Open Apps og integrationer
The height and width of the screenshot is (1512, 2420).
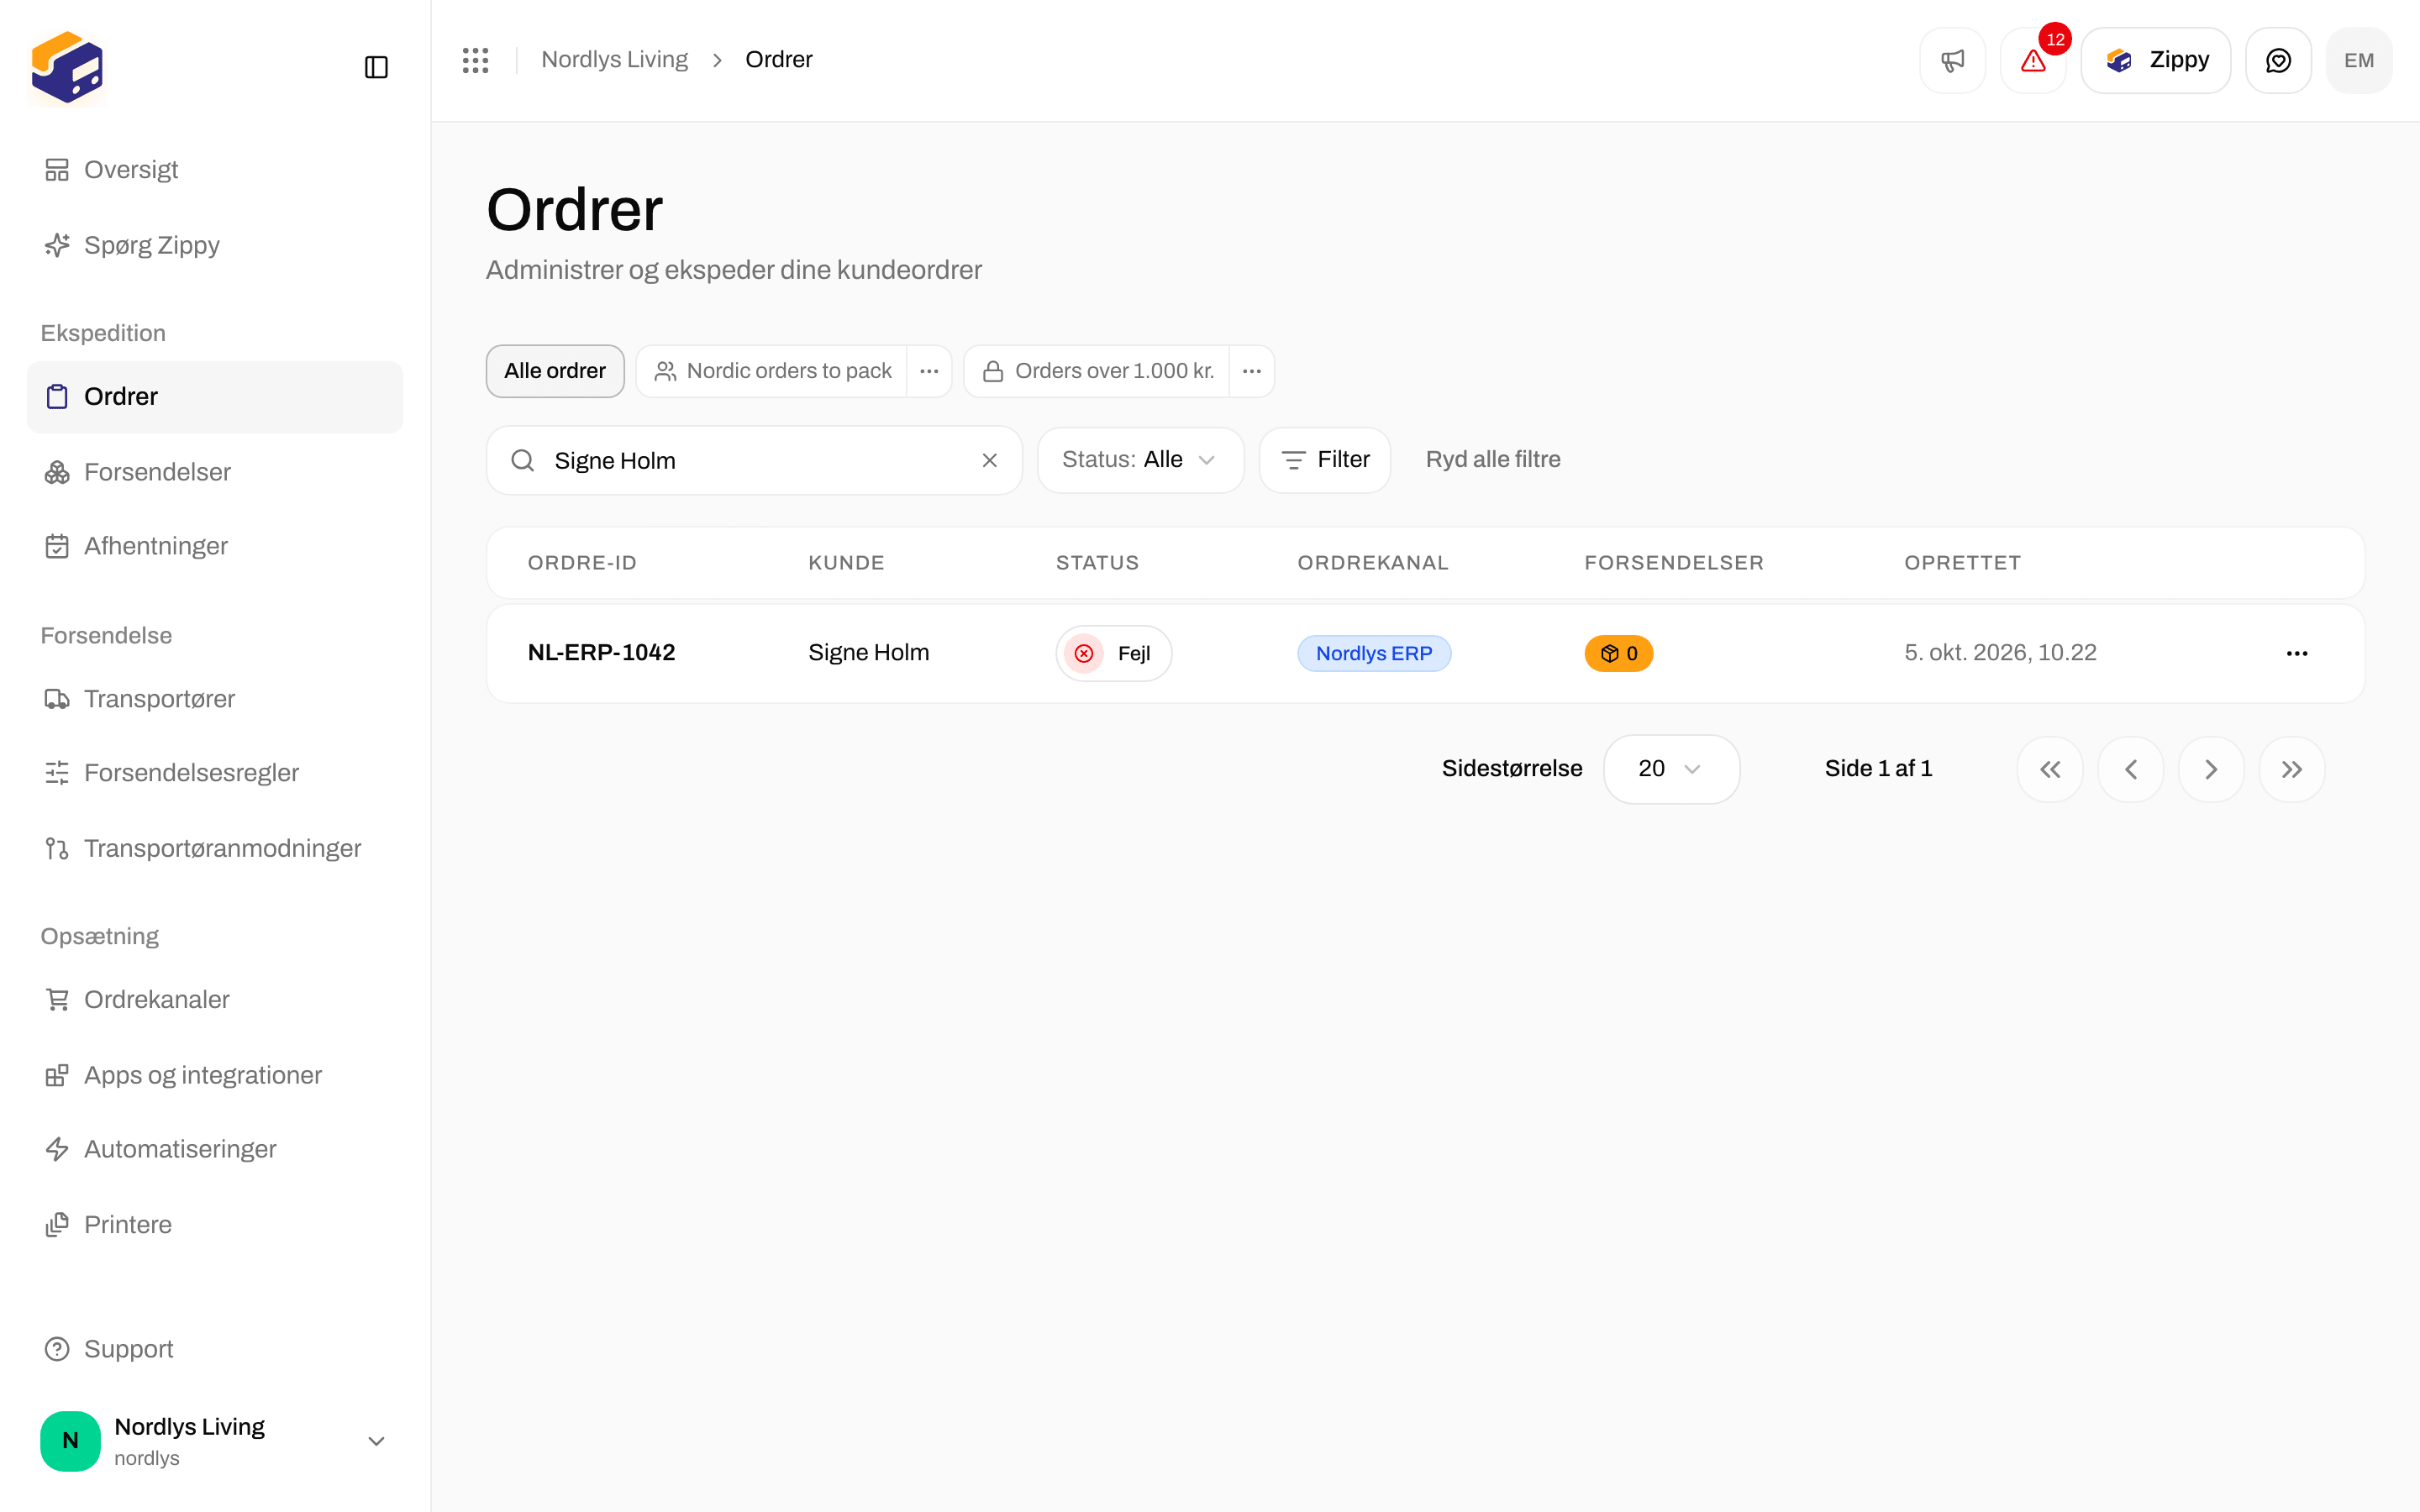pos(214,1075)
